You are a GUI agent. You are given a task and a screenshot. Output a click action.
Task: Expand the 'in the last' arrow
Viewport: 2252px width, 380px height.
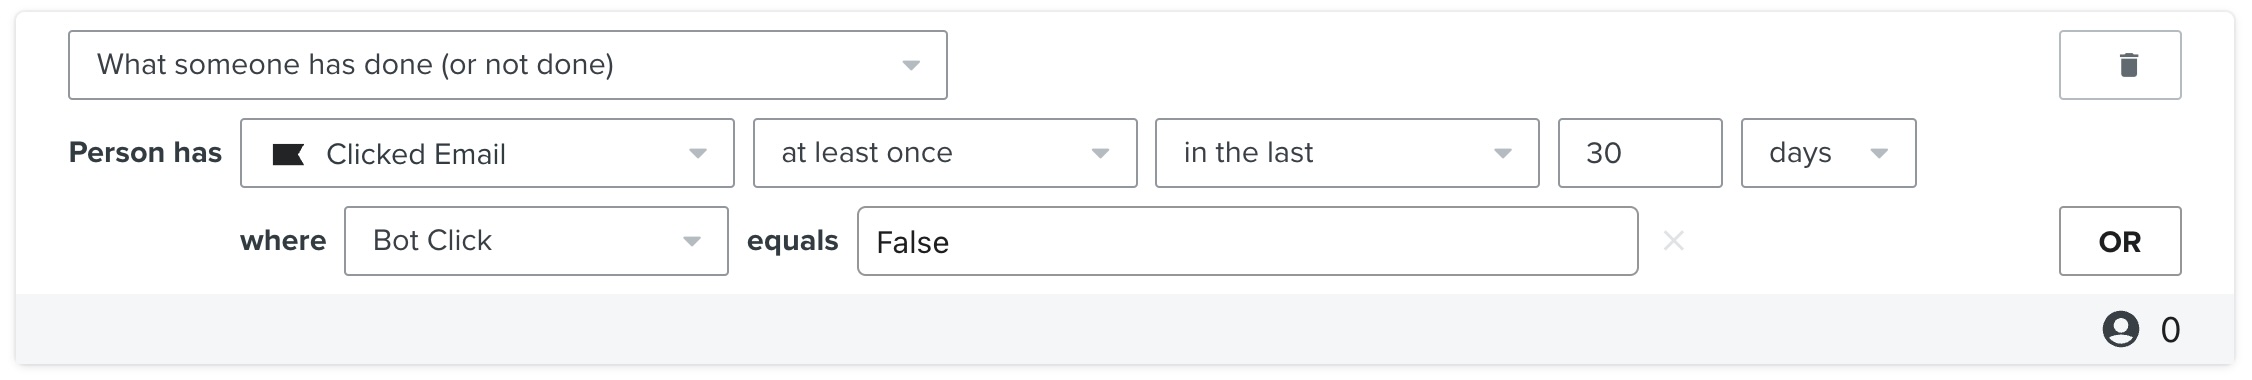(x=1502, y=154)
